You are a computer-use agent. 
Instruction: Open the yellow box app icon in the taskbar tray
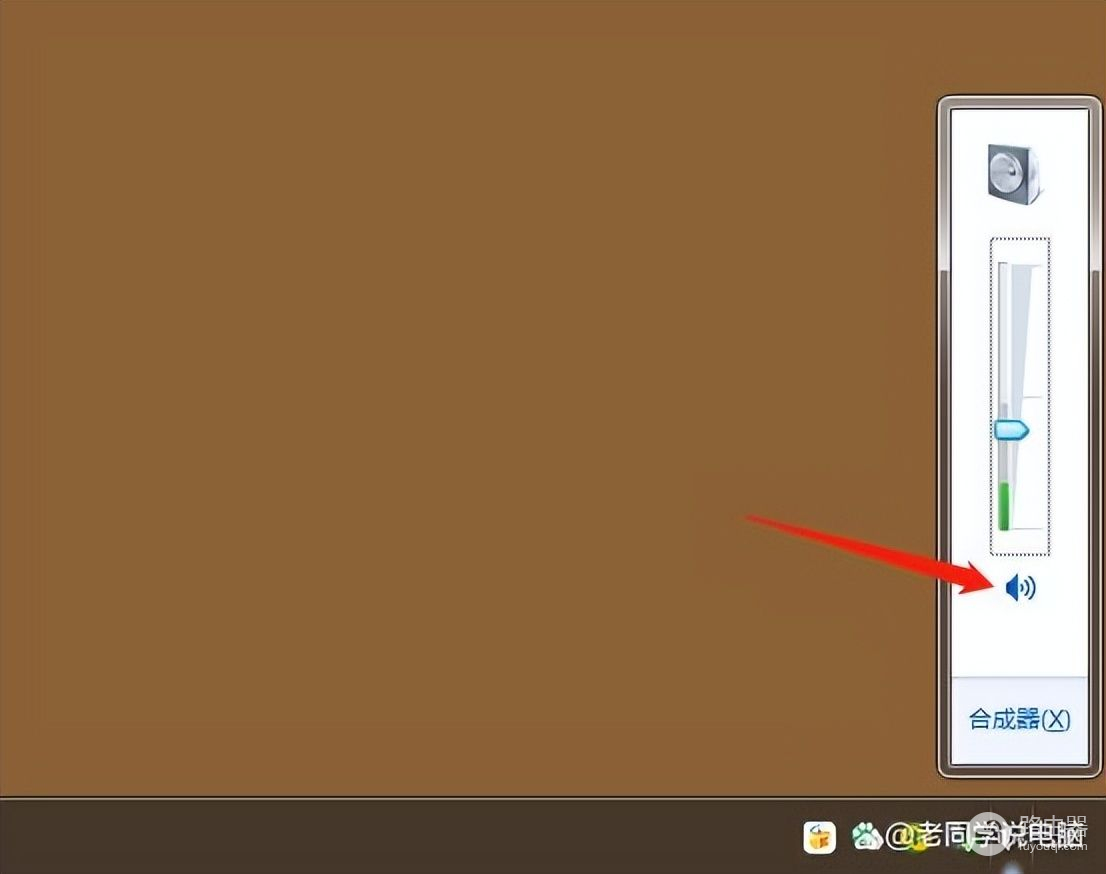tap(819, 837)
